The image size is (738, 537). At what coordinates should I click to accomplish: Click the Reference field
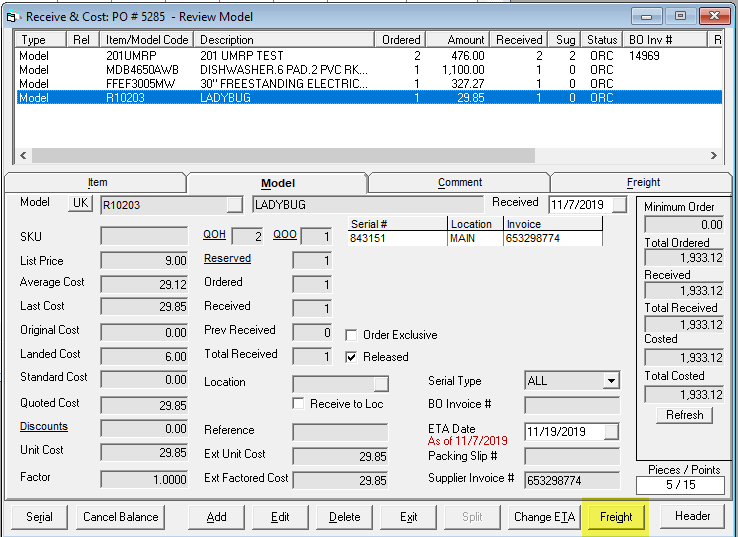pos(340,432)
